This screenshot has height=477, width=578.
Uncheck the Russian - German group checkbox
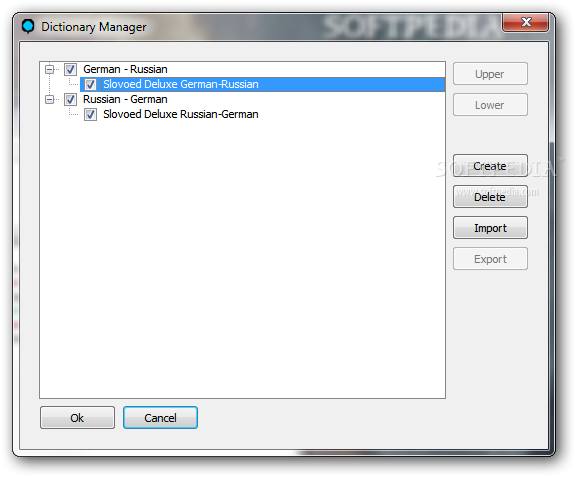(70, 100)
